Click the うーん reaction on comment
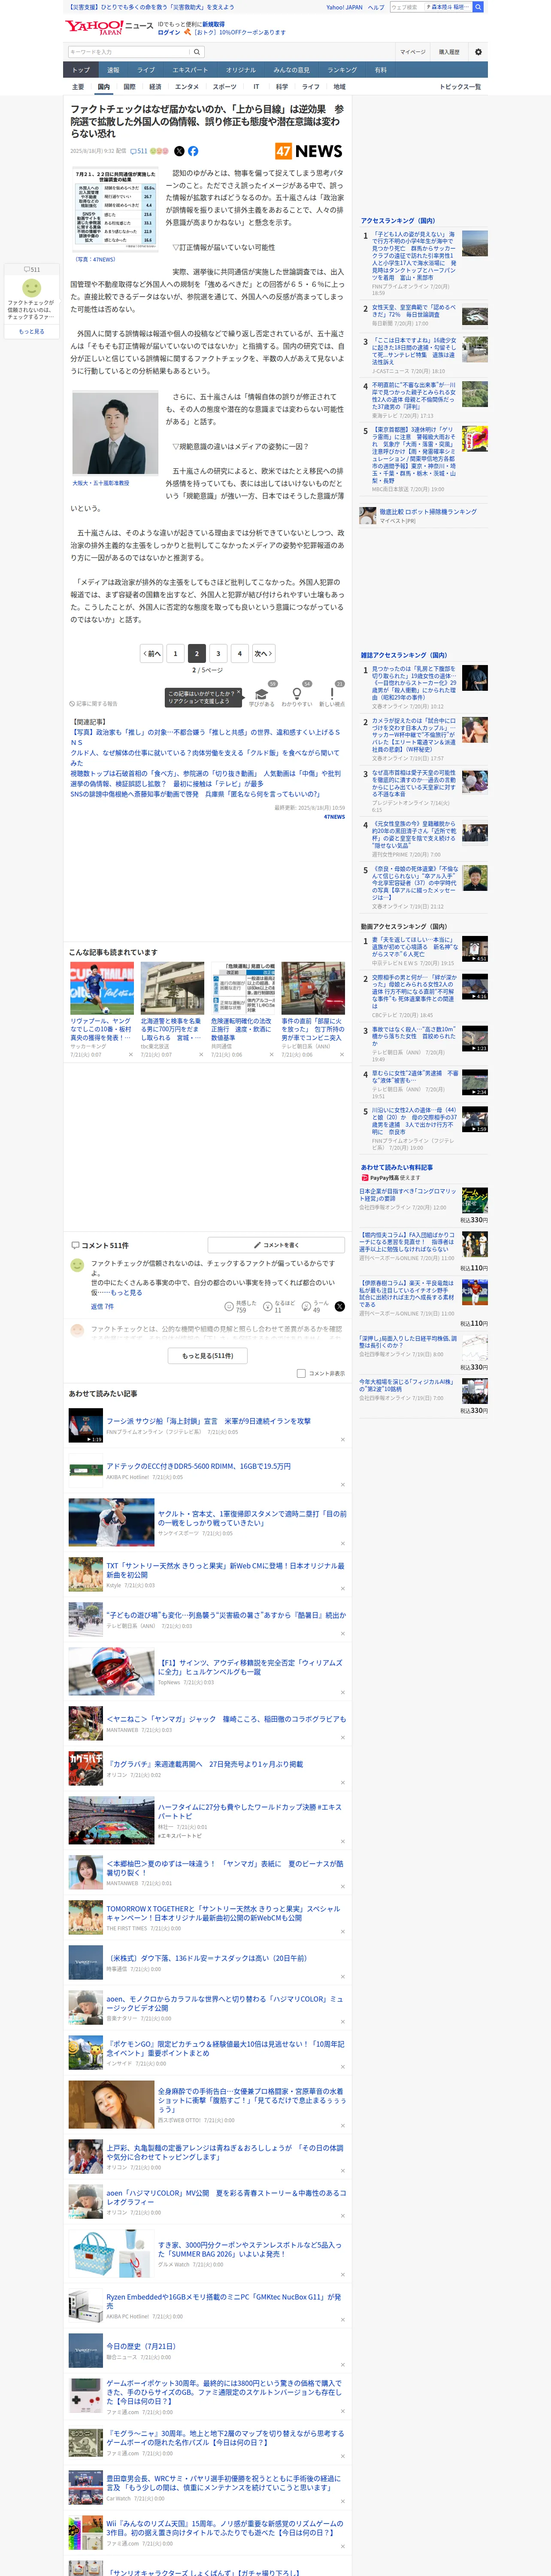Screen dimensions: 551x2576 coord(315,1306)
